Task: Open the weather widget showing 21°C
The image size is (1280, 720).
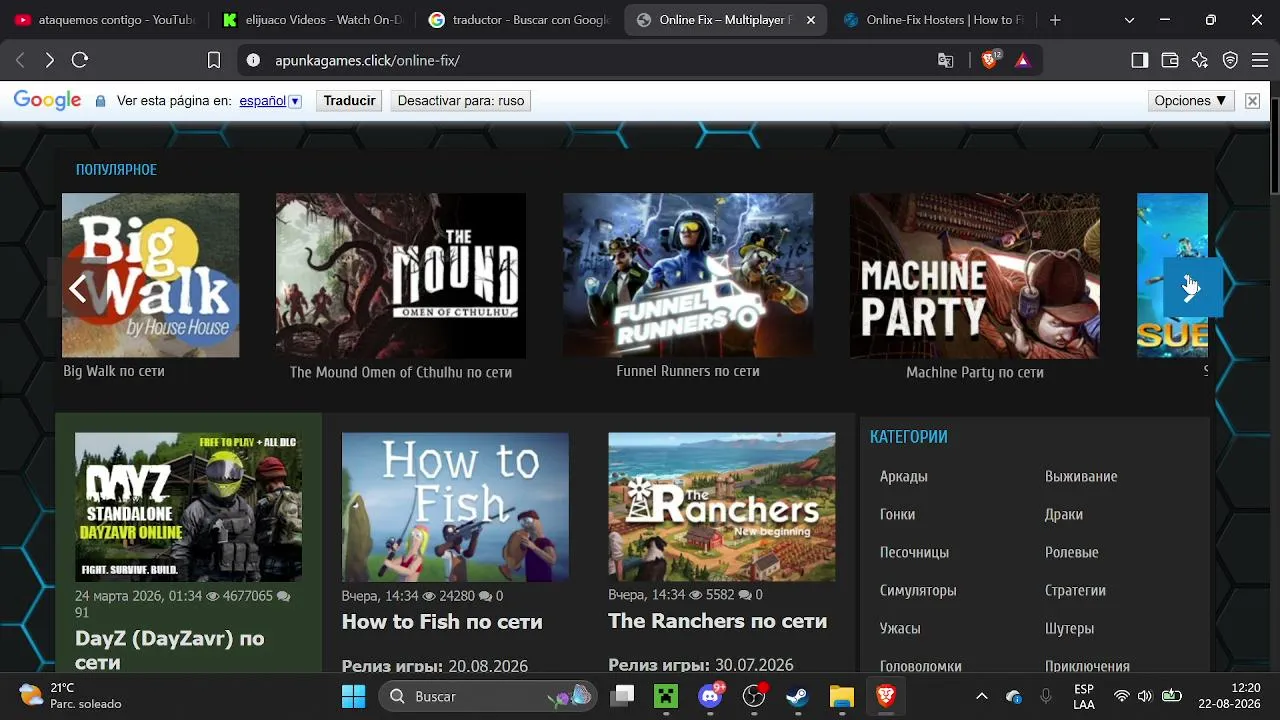Action: [x=70, y=696]
